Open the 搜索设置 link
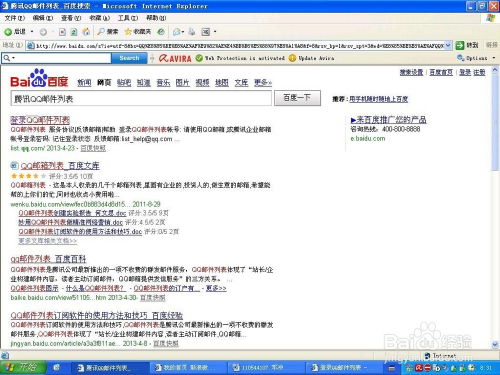Screen dimensions: 500x375 [x=411, y=72]
